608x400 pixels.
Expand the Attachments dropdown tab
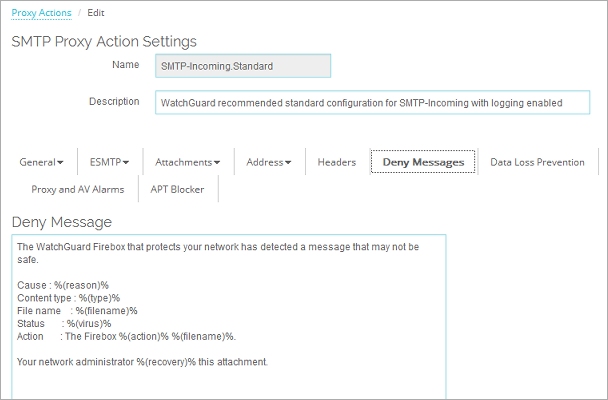click(187, 162)
